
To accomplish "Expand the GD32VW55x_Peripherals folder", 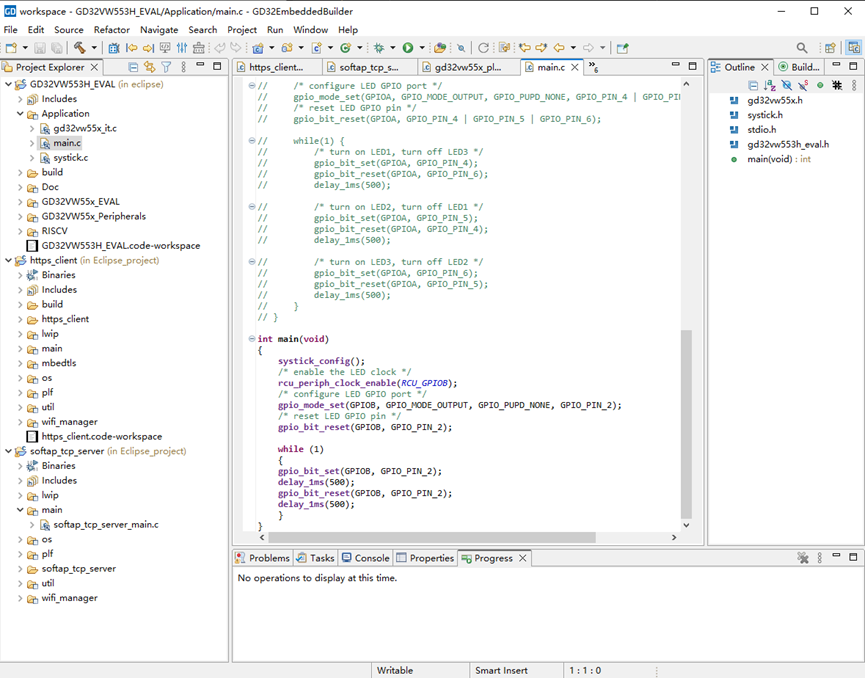I will [20, 216].
